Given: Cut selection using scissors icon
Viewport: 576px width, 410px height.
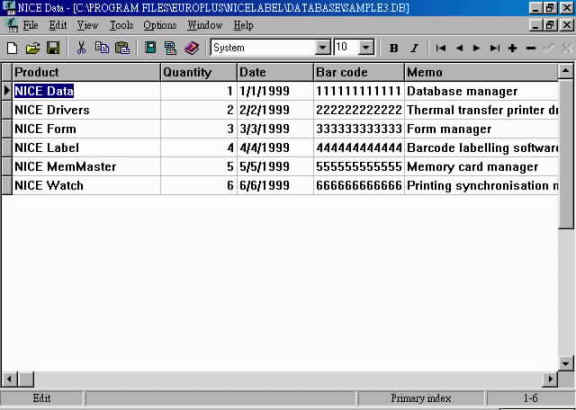Looking at the screenshot, I should pos(81,48).
